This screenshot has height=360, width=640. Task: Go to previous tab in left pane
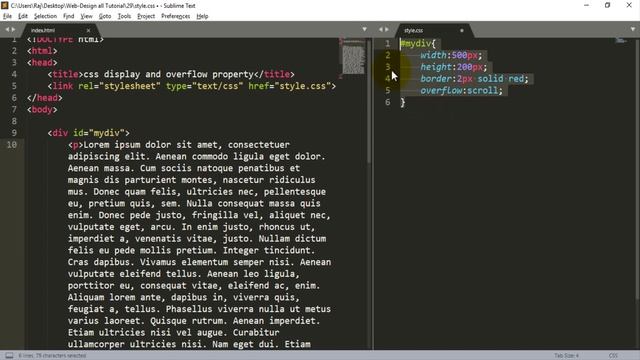point(7,29)
